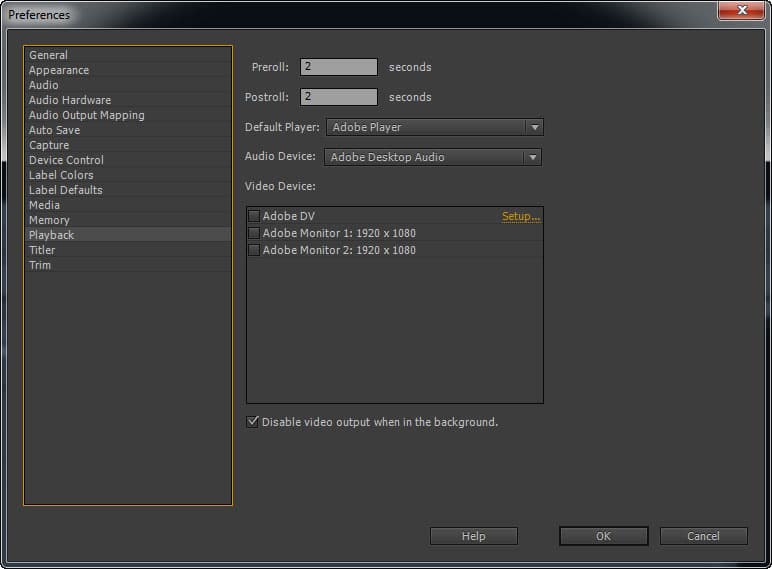The image size is (772, 569).
Task: Open the Audio Device dropdown arrow
Action: (532, 157)
